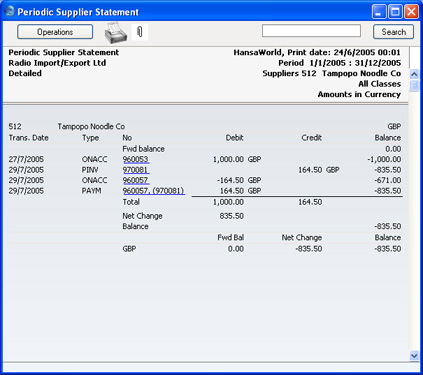Click the 'Radio Import/Export Ltd' company name
The width and height of the screenshot is (423, 375).
57,63
